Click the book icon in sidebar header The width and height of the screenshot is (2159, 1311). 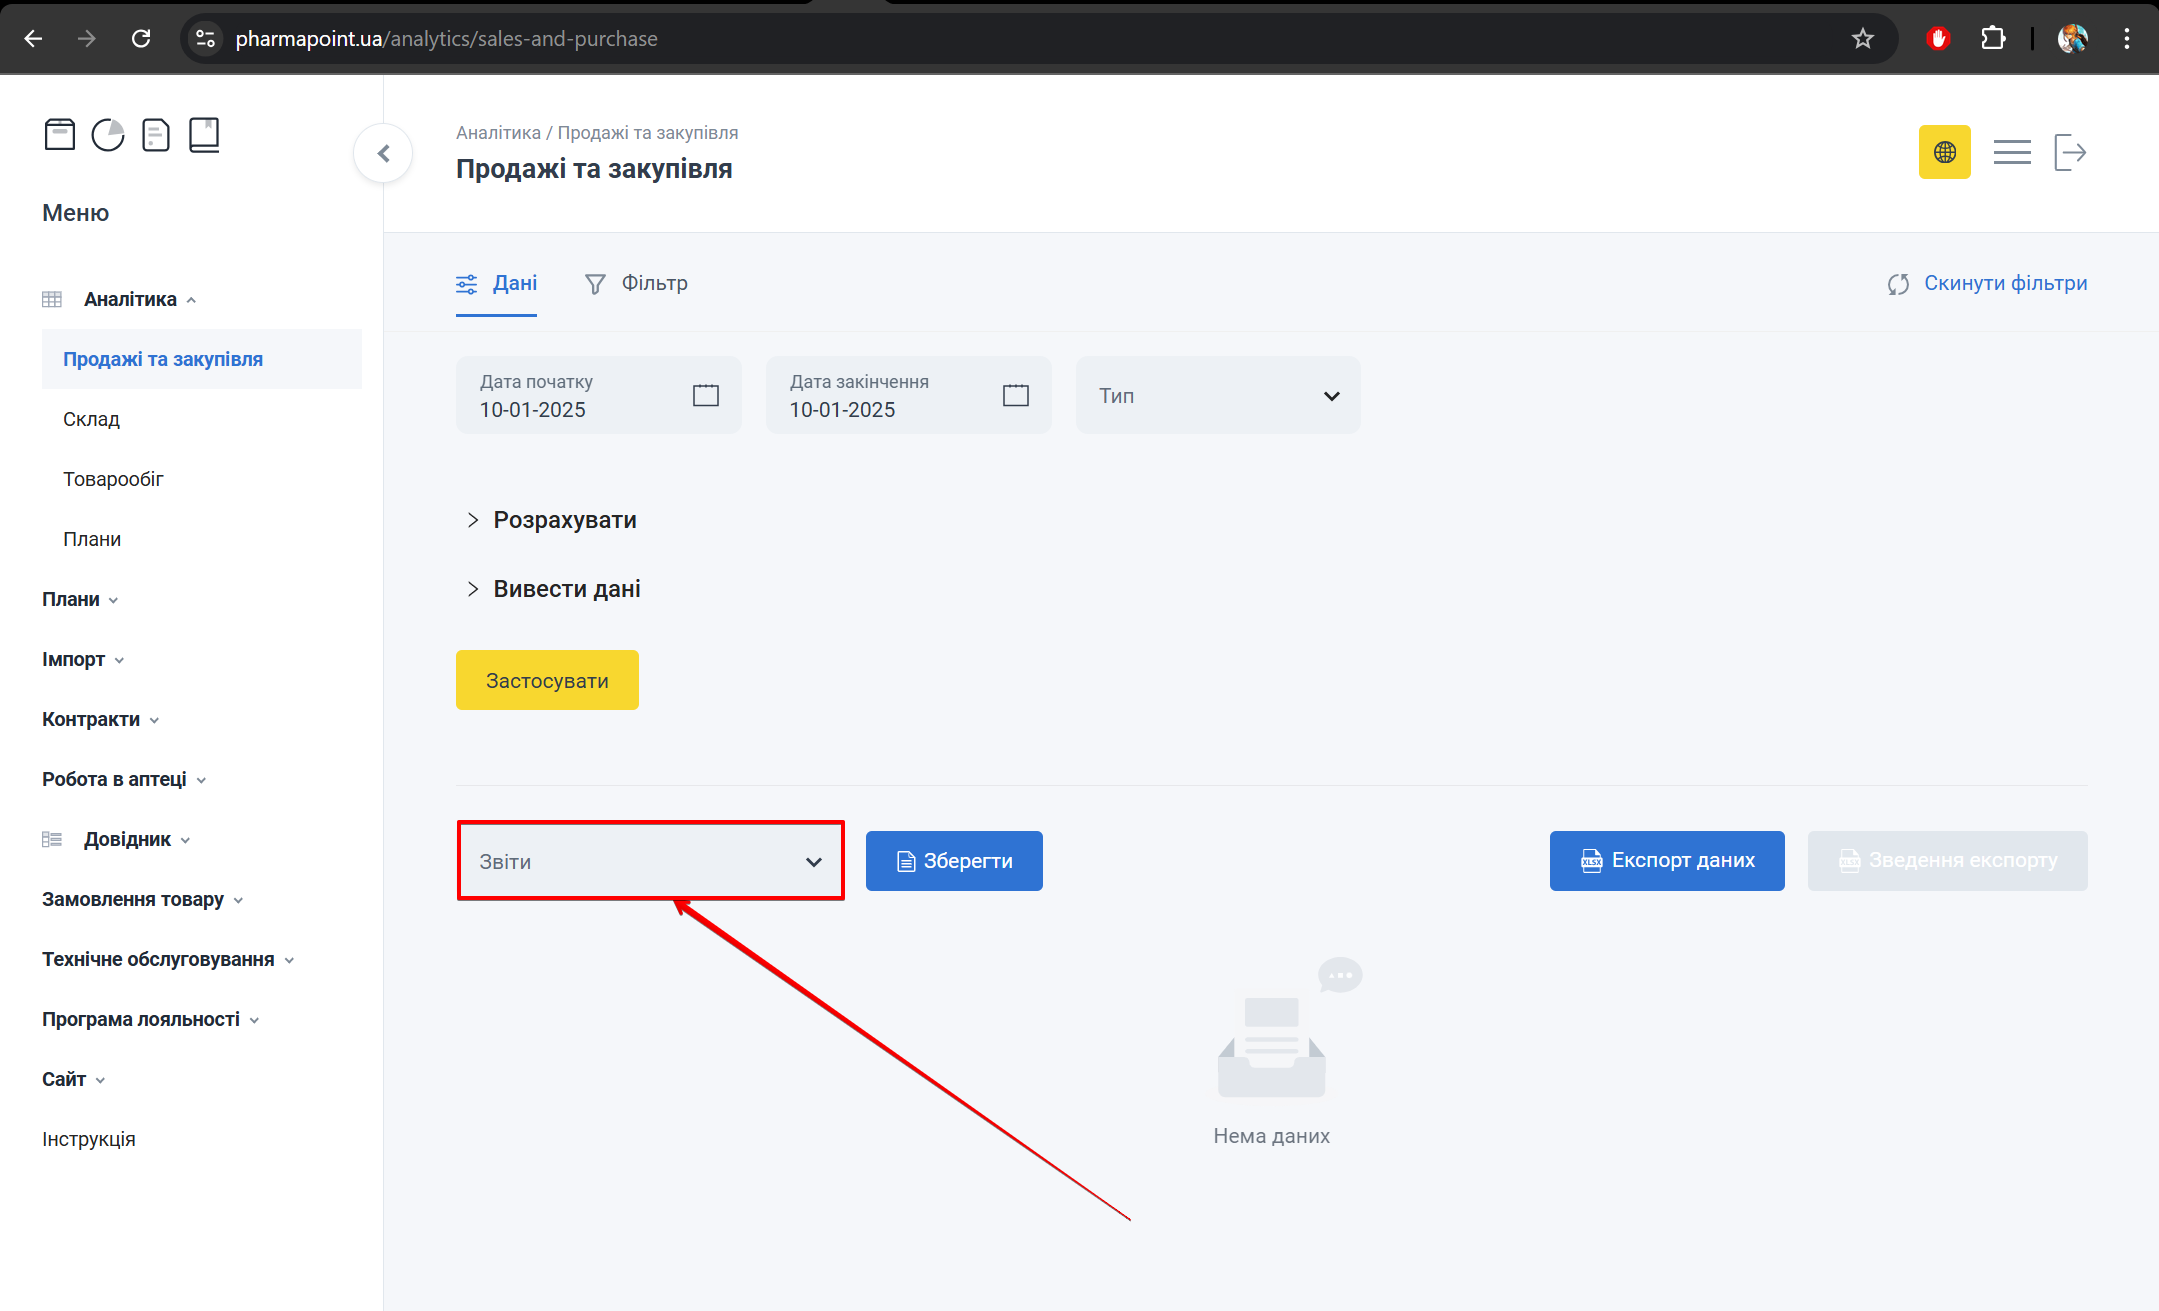204,134
